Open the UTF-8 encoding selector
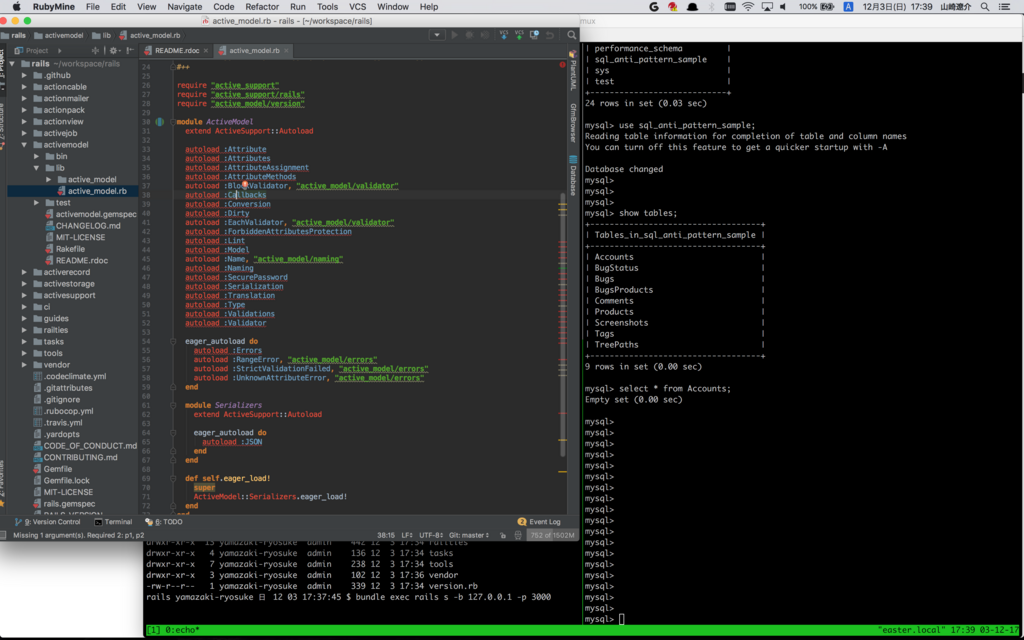This screenshot has width=1024, height=640. [x=432, y=536]
